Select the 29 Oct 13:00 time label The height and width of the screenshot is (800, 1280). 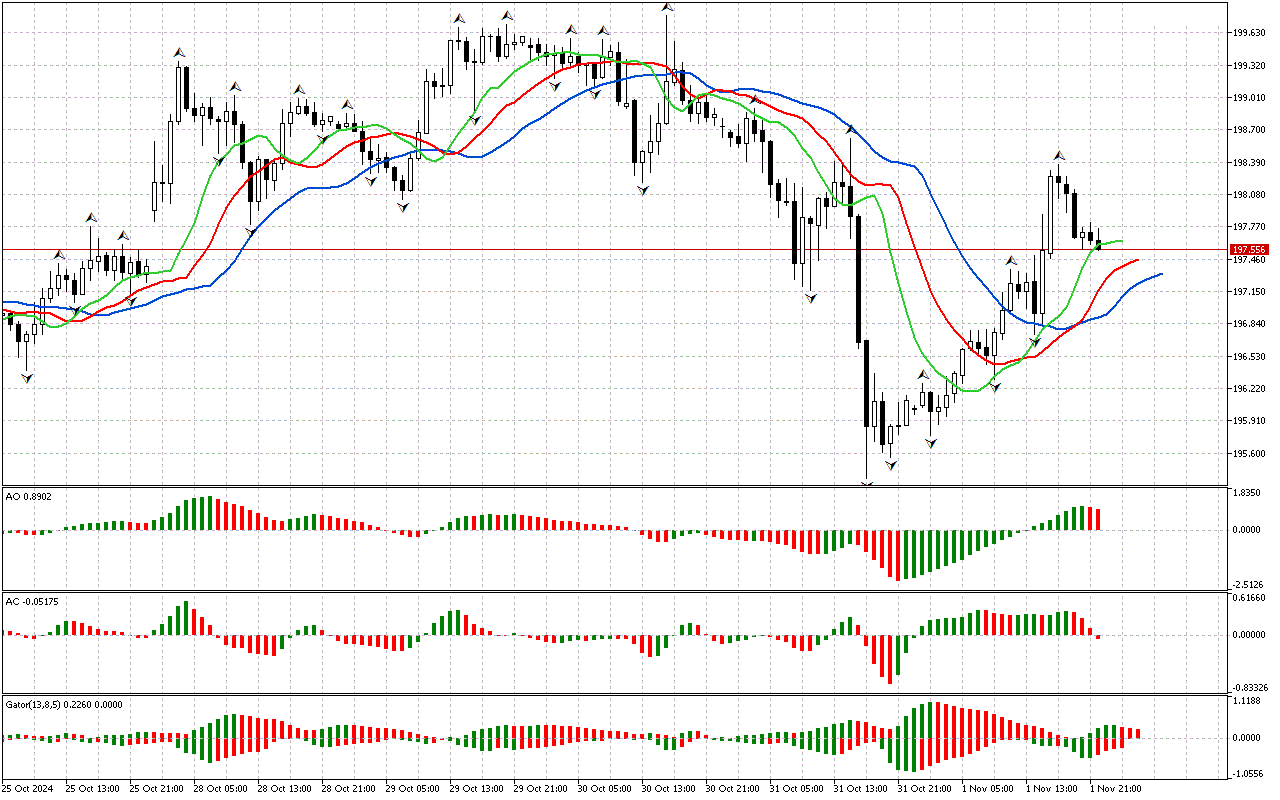pyautogui.click(x=477, y=789)
